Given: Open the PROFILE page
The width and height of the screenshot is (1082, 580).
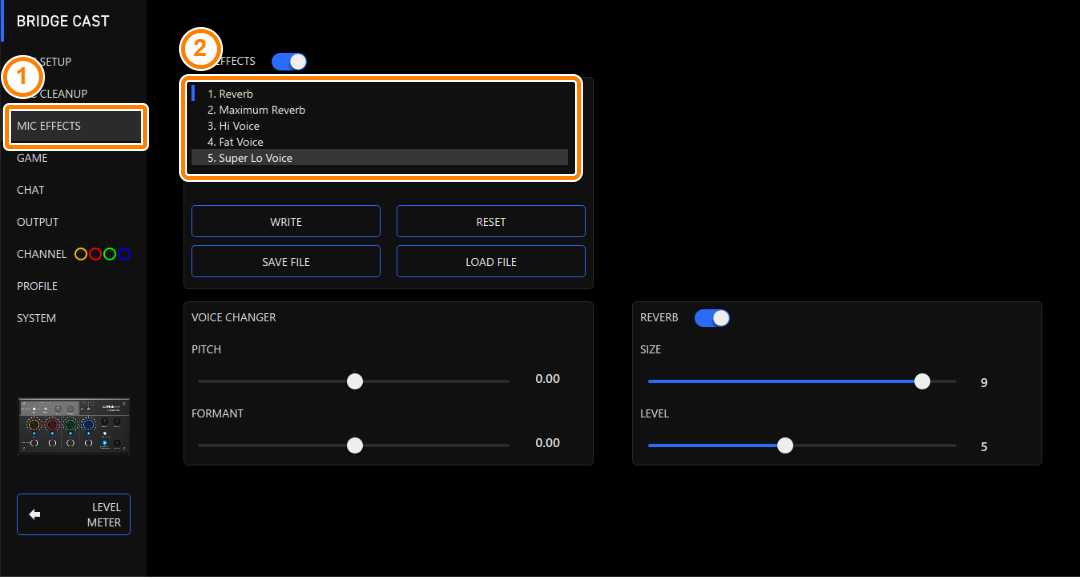Looking at the screenshot, I should 37,286.
